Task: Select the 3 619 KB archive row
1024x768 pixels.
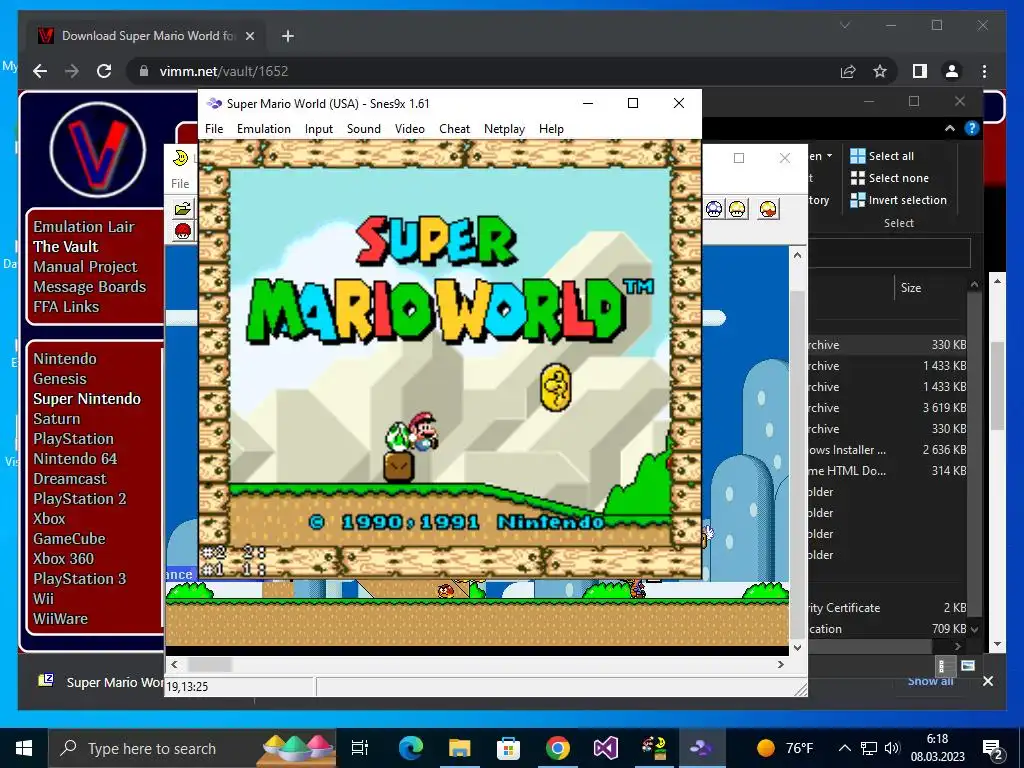Action: pyautogui.click(x=887, y=408)
